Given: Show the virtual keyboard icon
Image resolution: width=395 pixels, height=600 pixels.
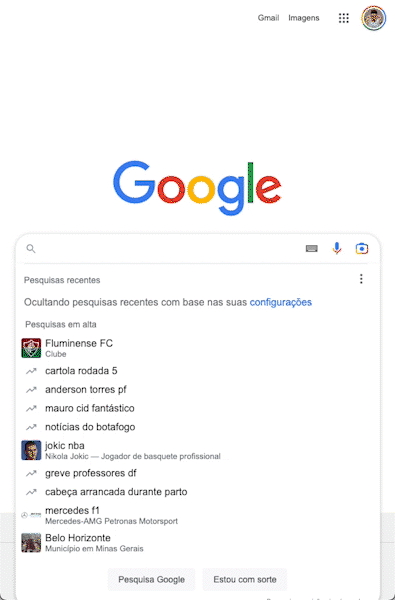Looking at the screenshot, I should click(312, 249).
